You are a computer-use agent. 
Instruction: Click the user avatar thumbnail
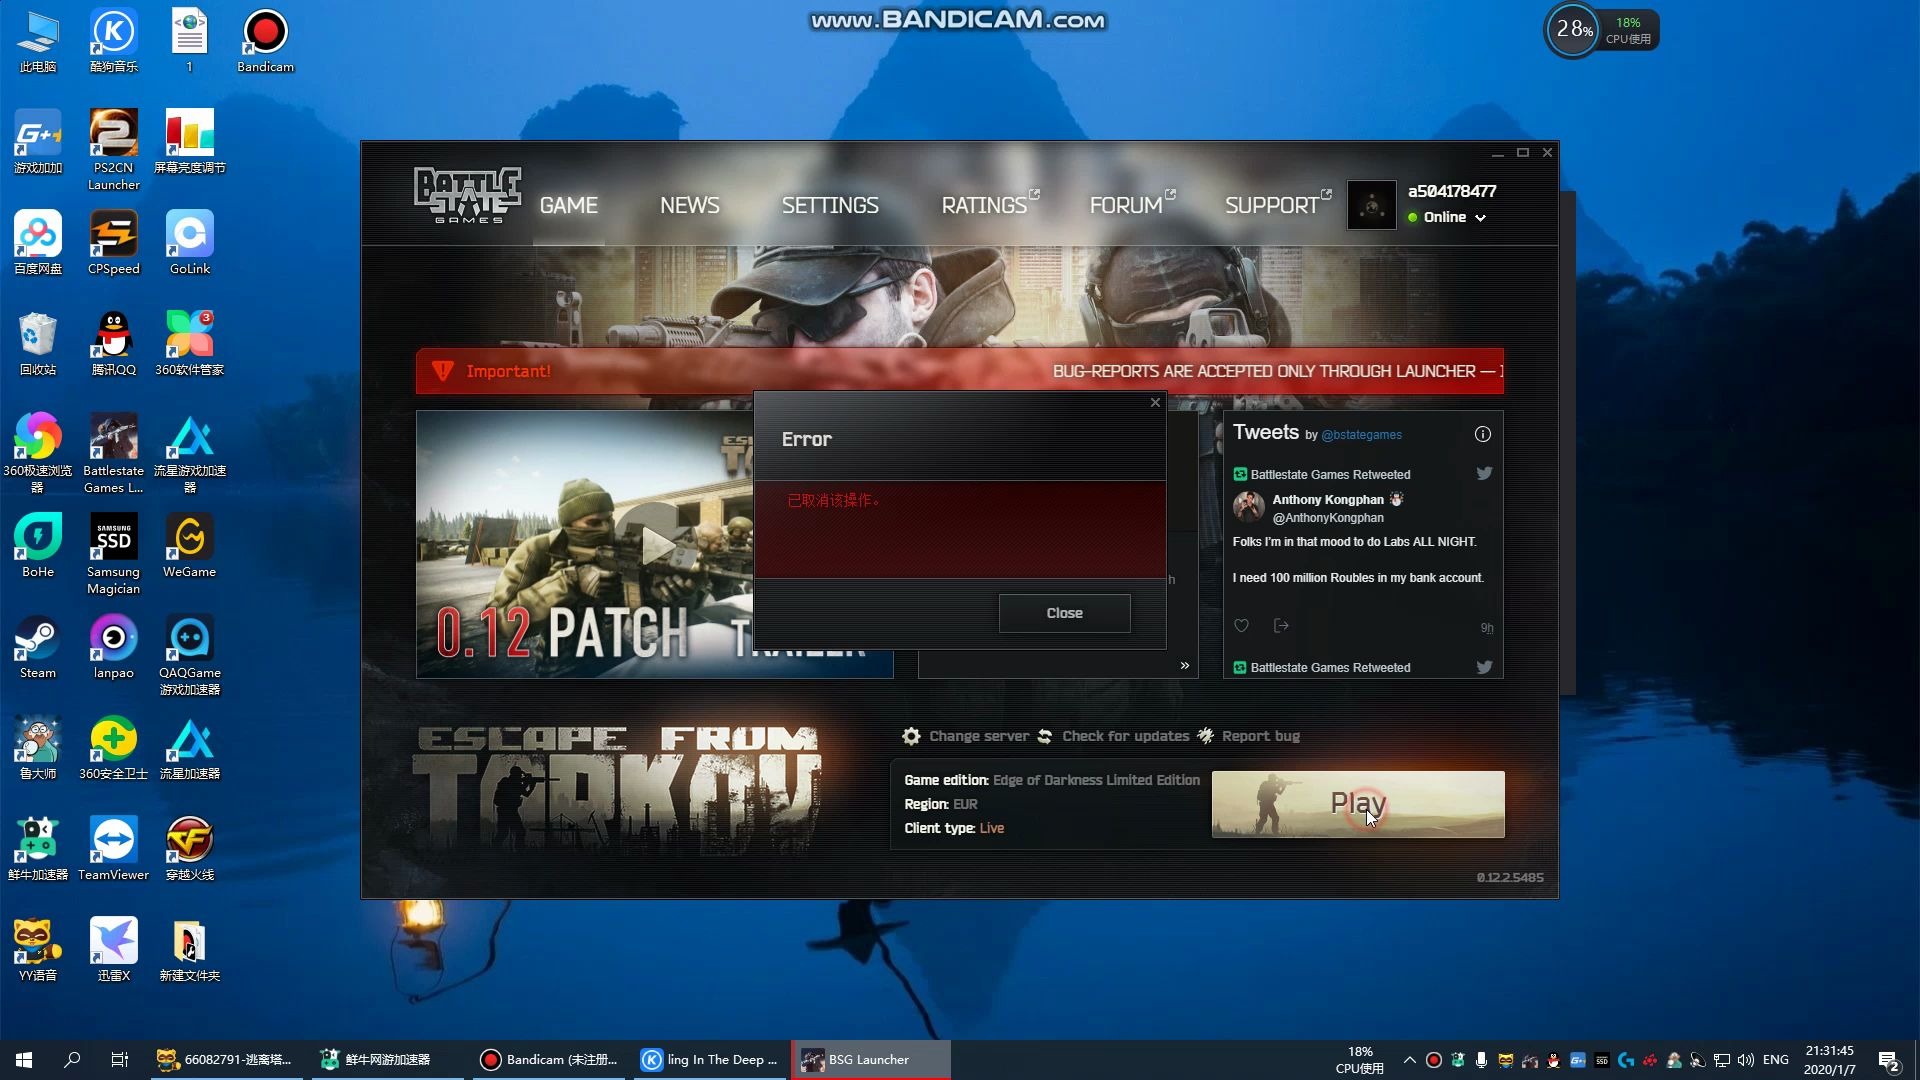point(1372,205)
